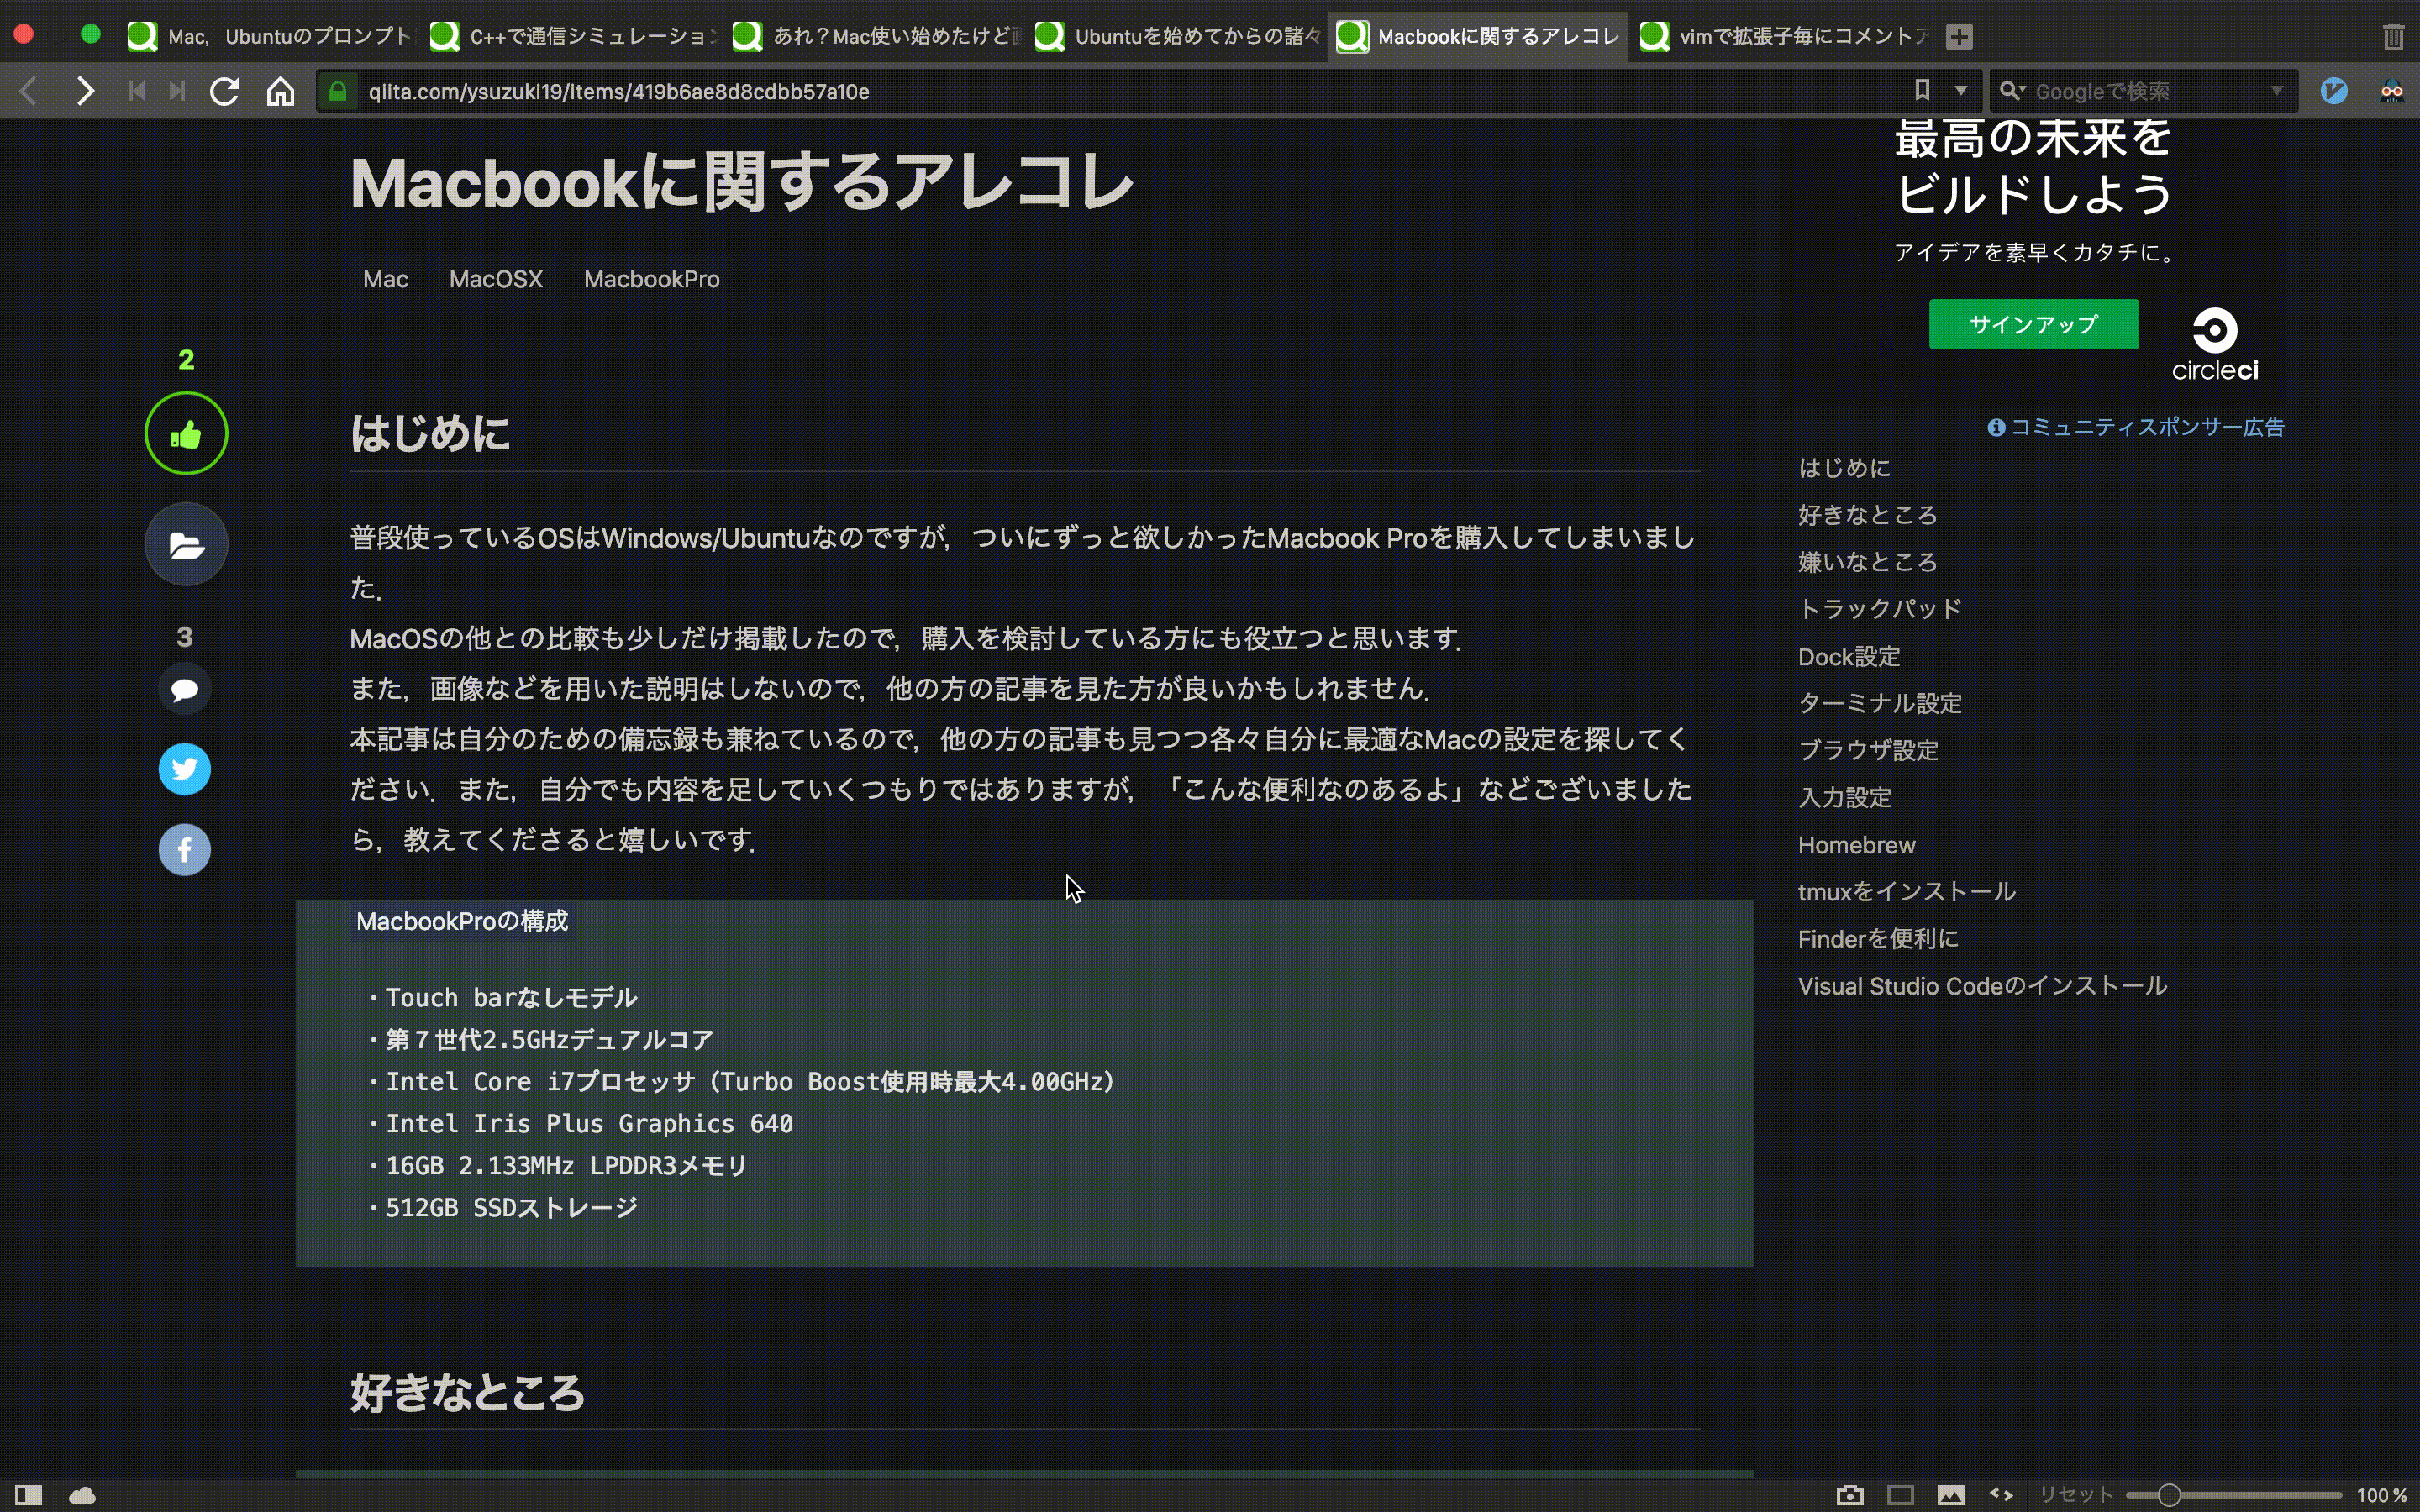Click the blue checkmark extension icon

pyautogui.click(x=2334, y=91)
